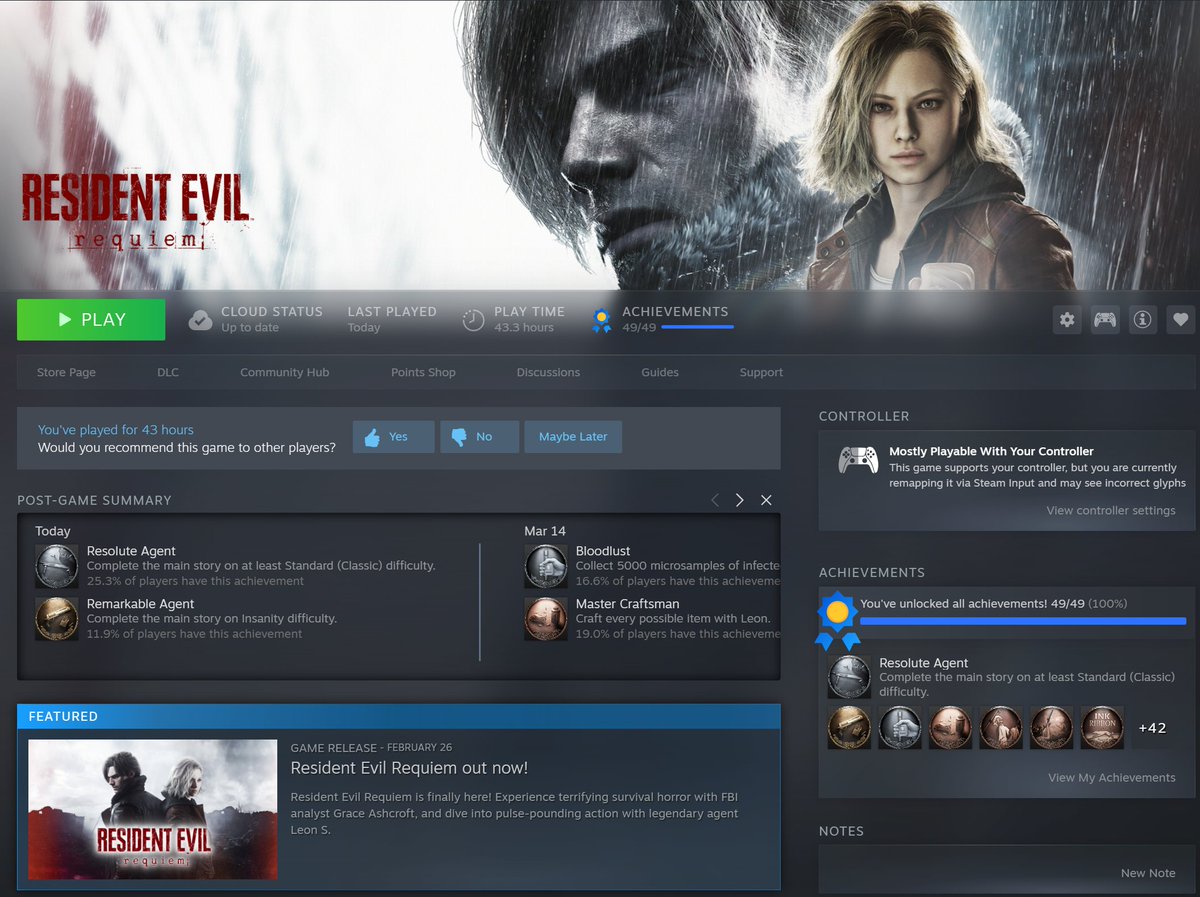Click "You've played for 43 hours" link

click(x=116, y=429)
